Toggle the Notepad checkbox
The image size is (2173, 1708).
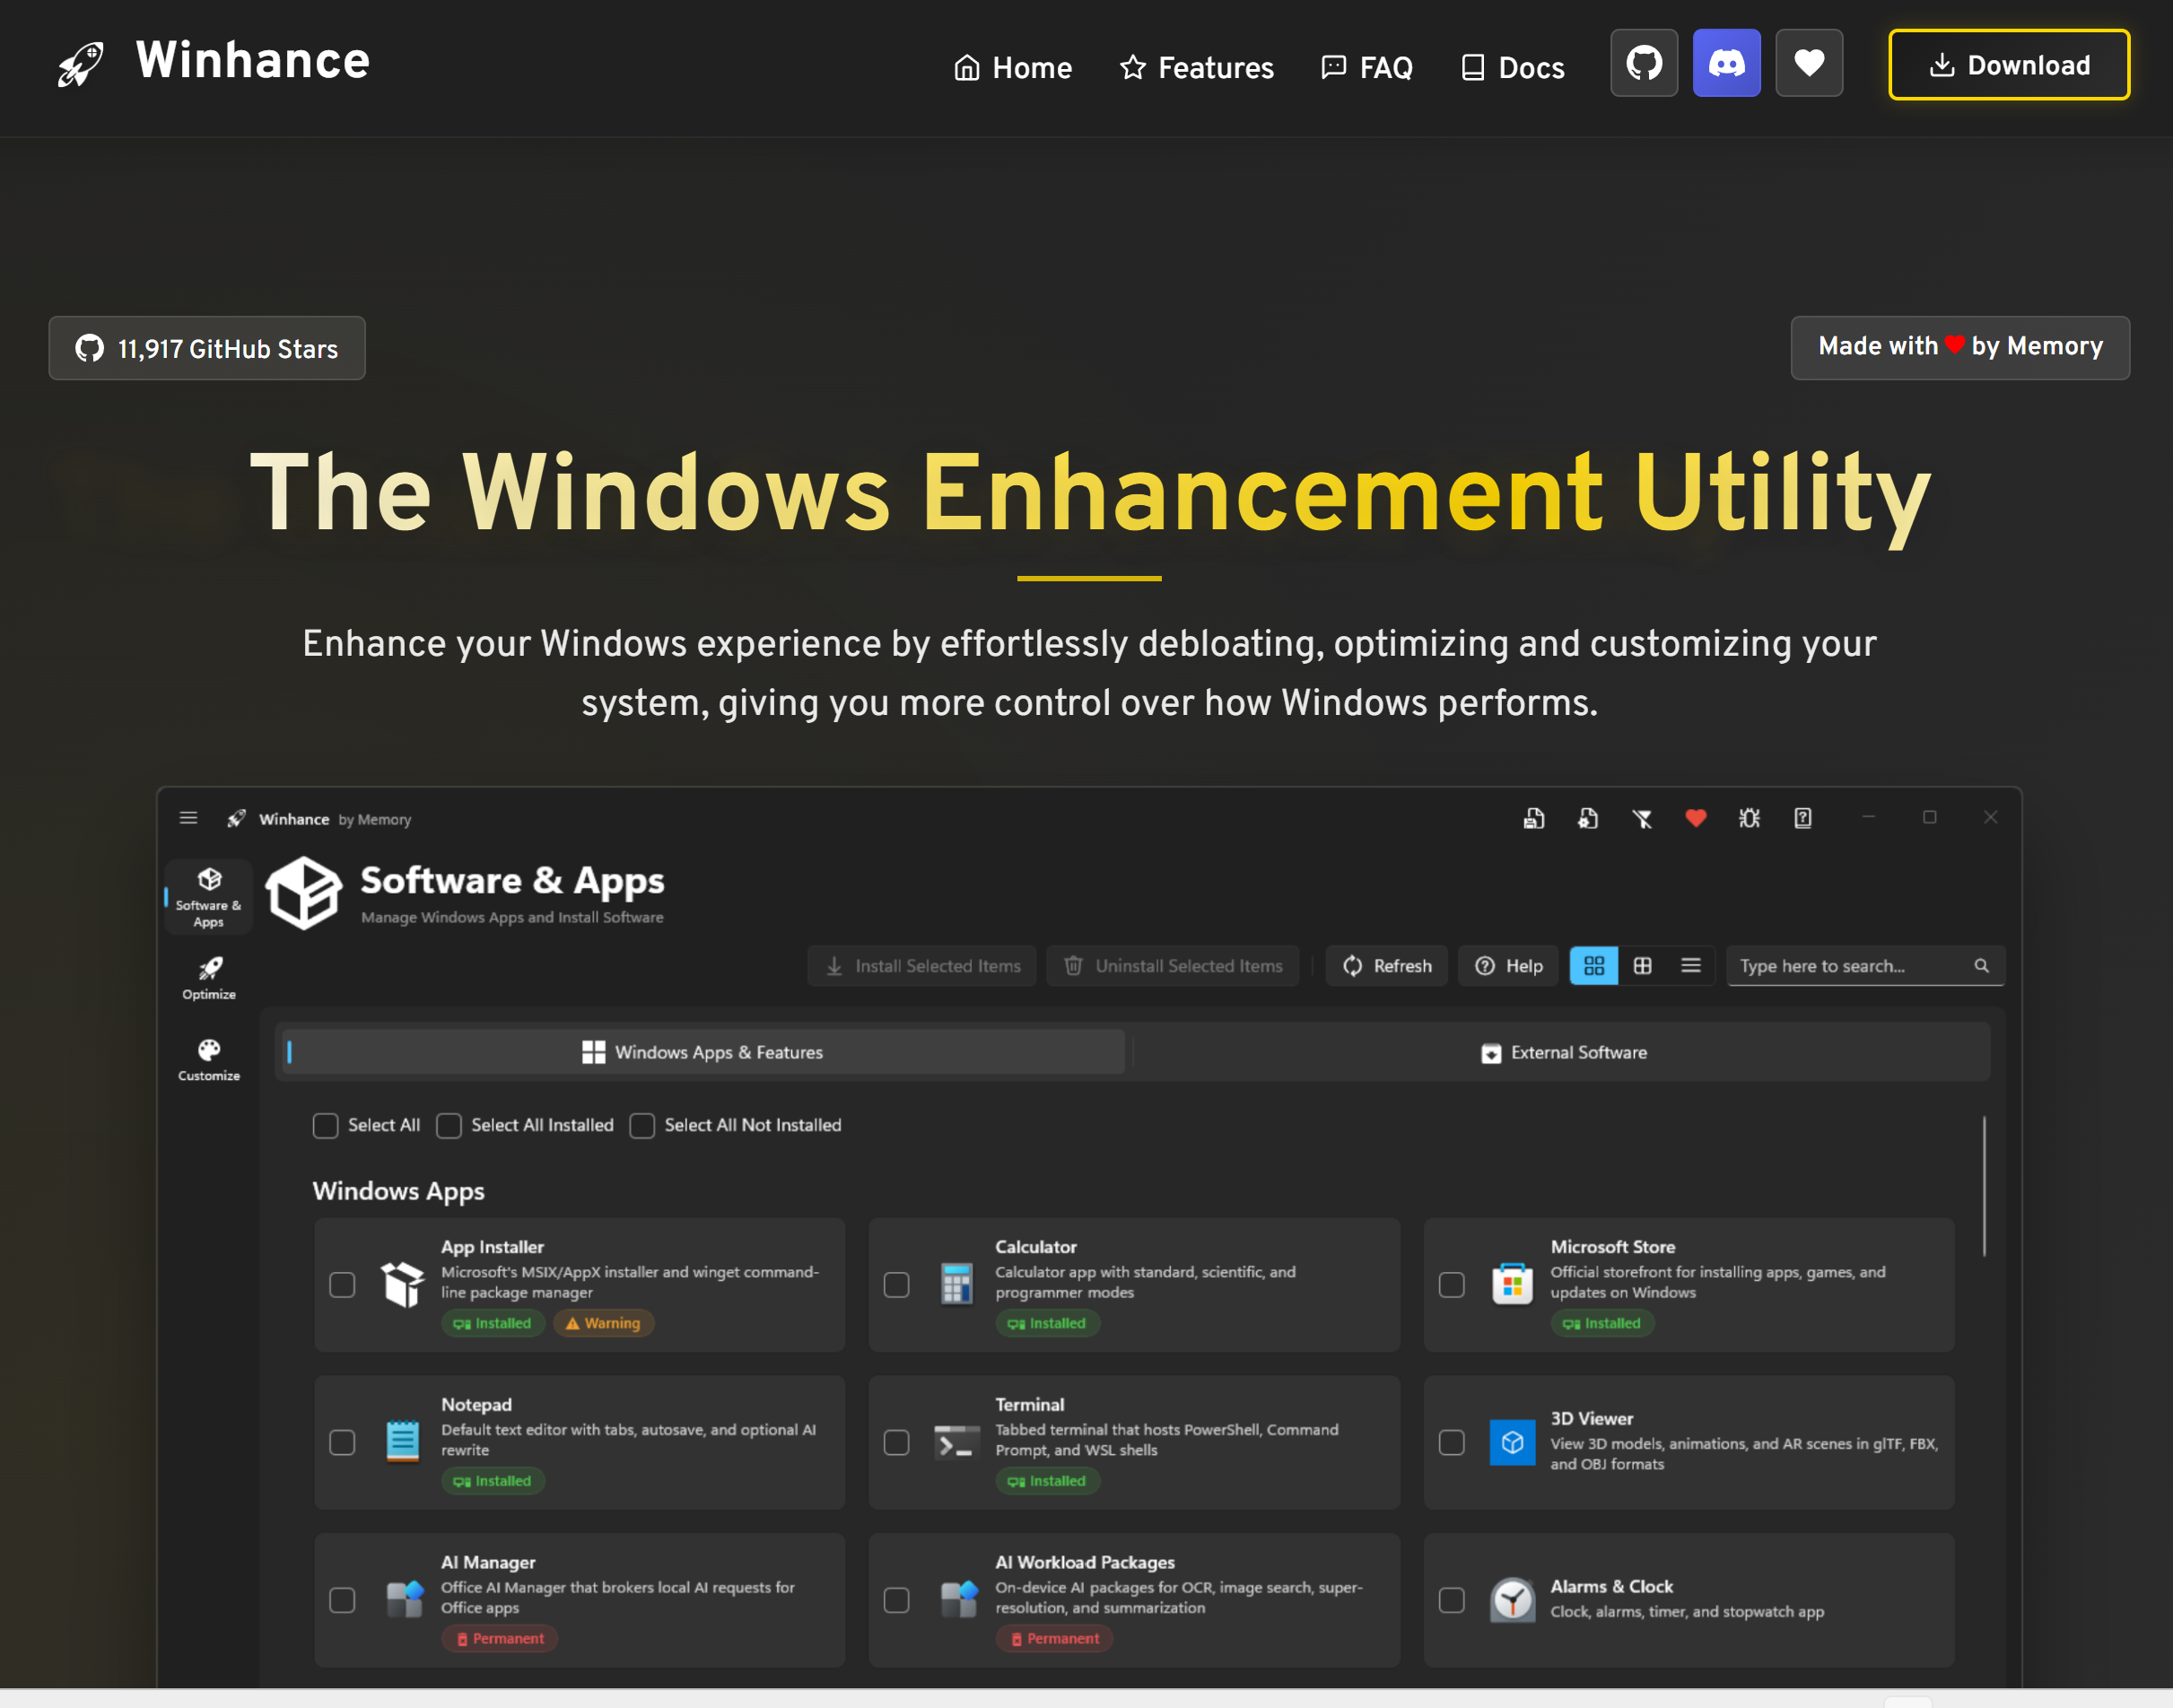tap(342, 1442)
